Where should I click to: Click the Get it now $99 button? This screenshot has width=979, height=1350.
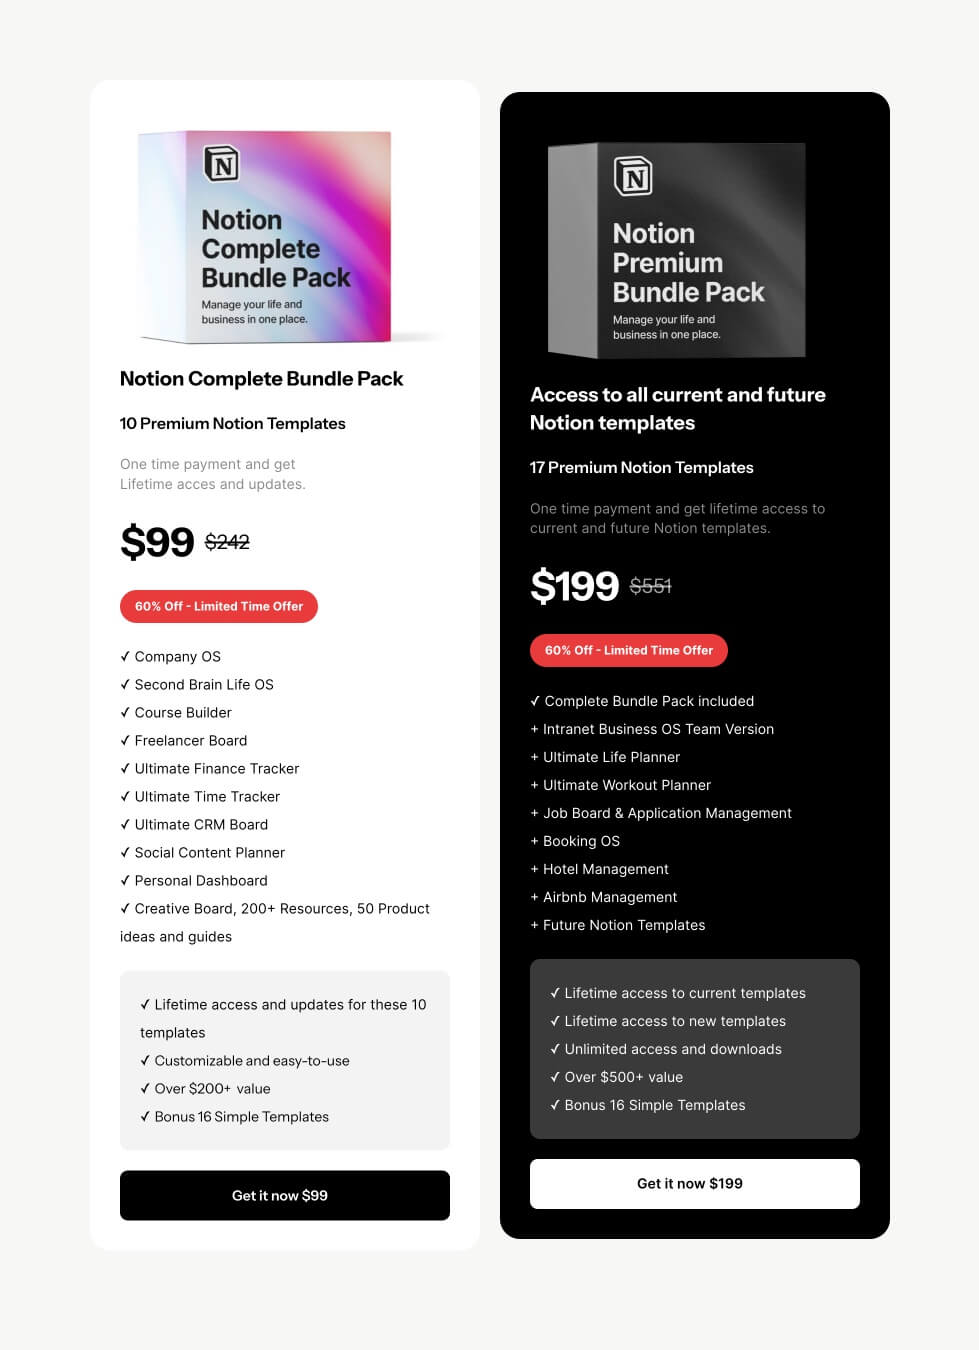284,1195
